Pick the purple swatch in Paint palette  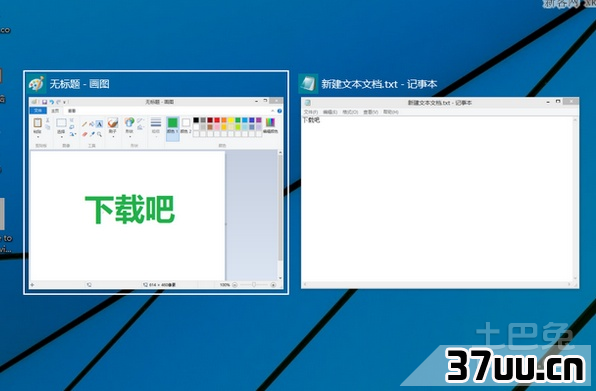(259, 120)
